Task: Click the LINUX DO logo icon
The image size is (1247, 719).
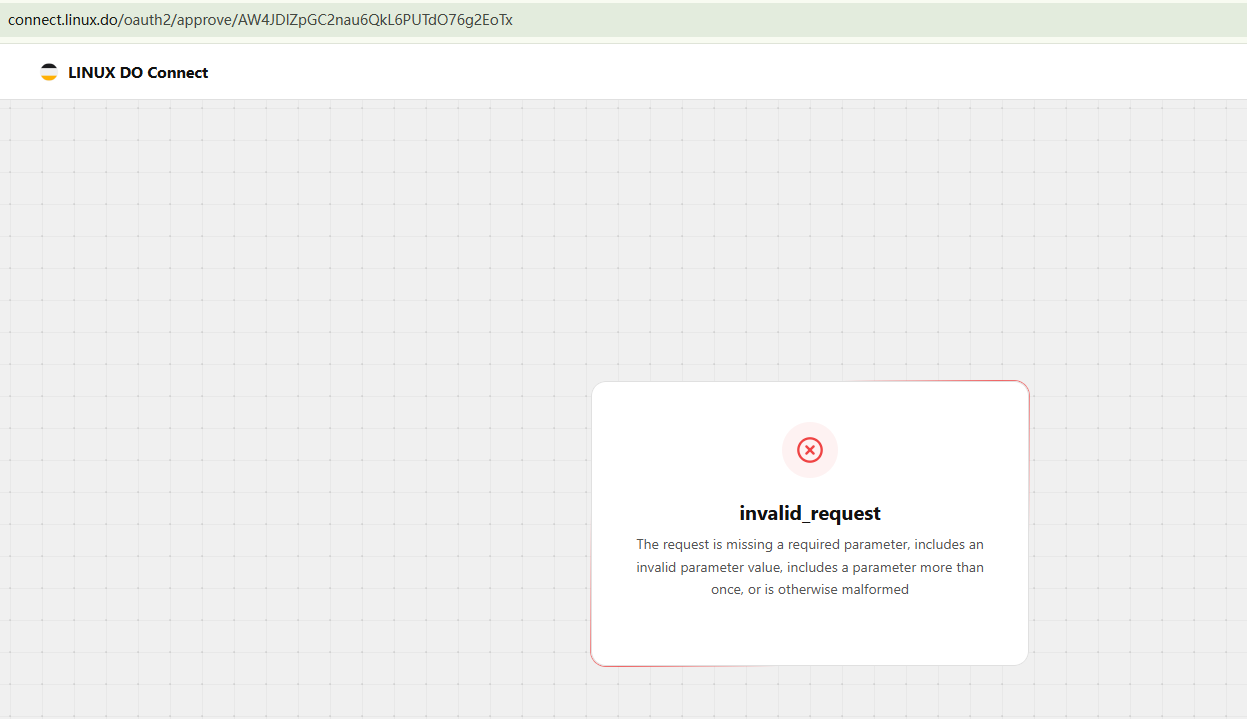Action: click(x=49, y=72)
